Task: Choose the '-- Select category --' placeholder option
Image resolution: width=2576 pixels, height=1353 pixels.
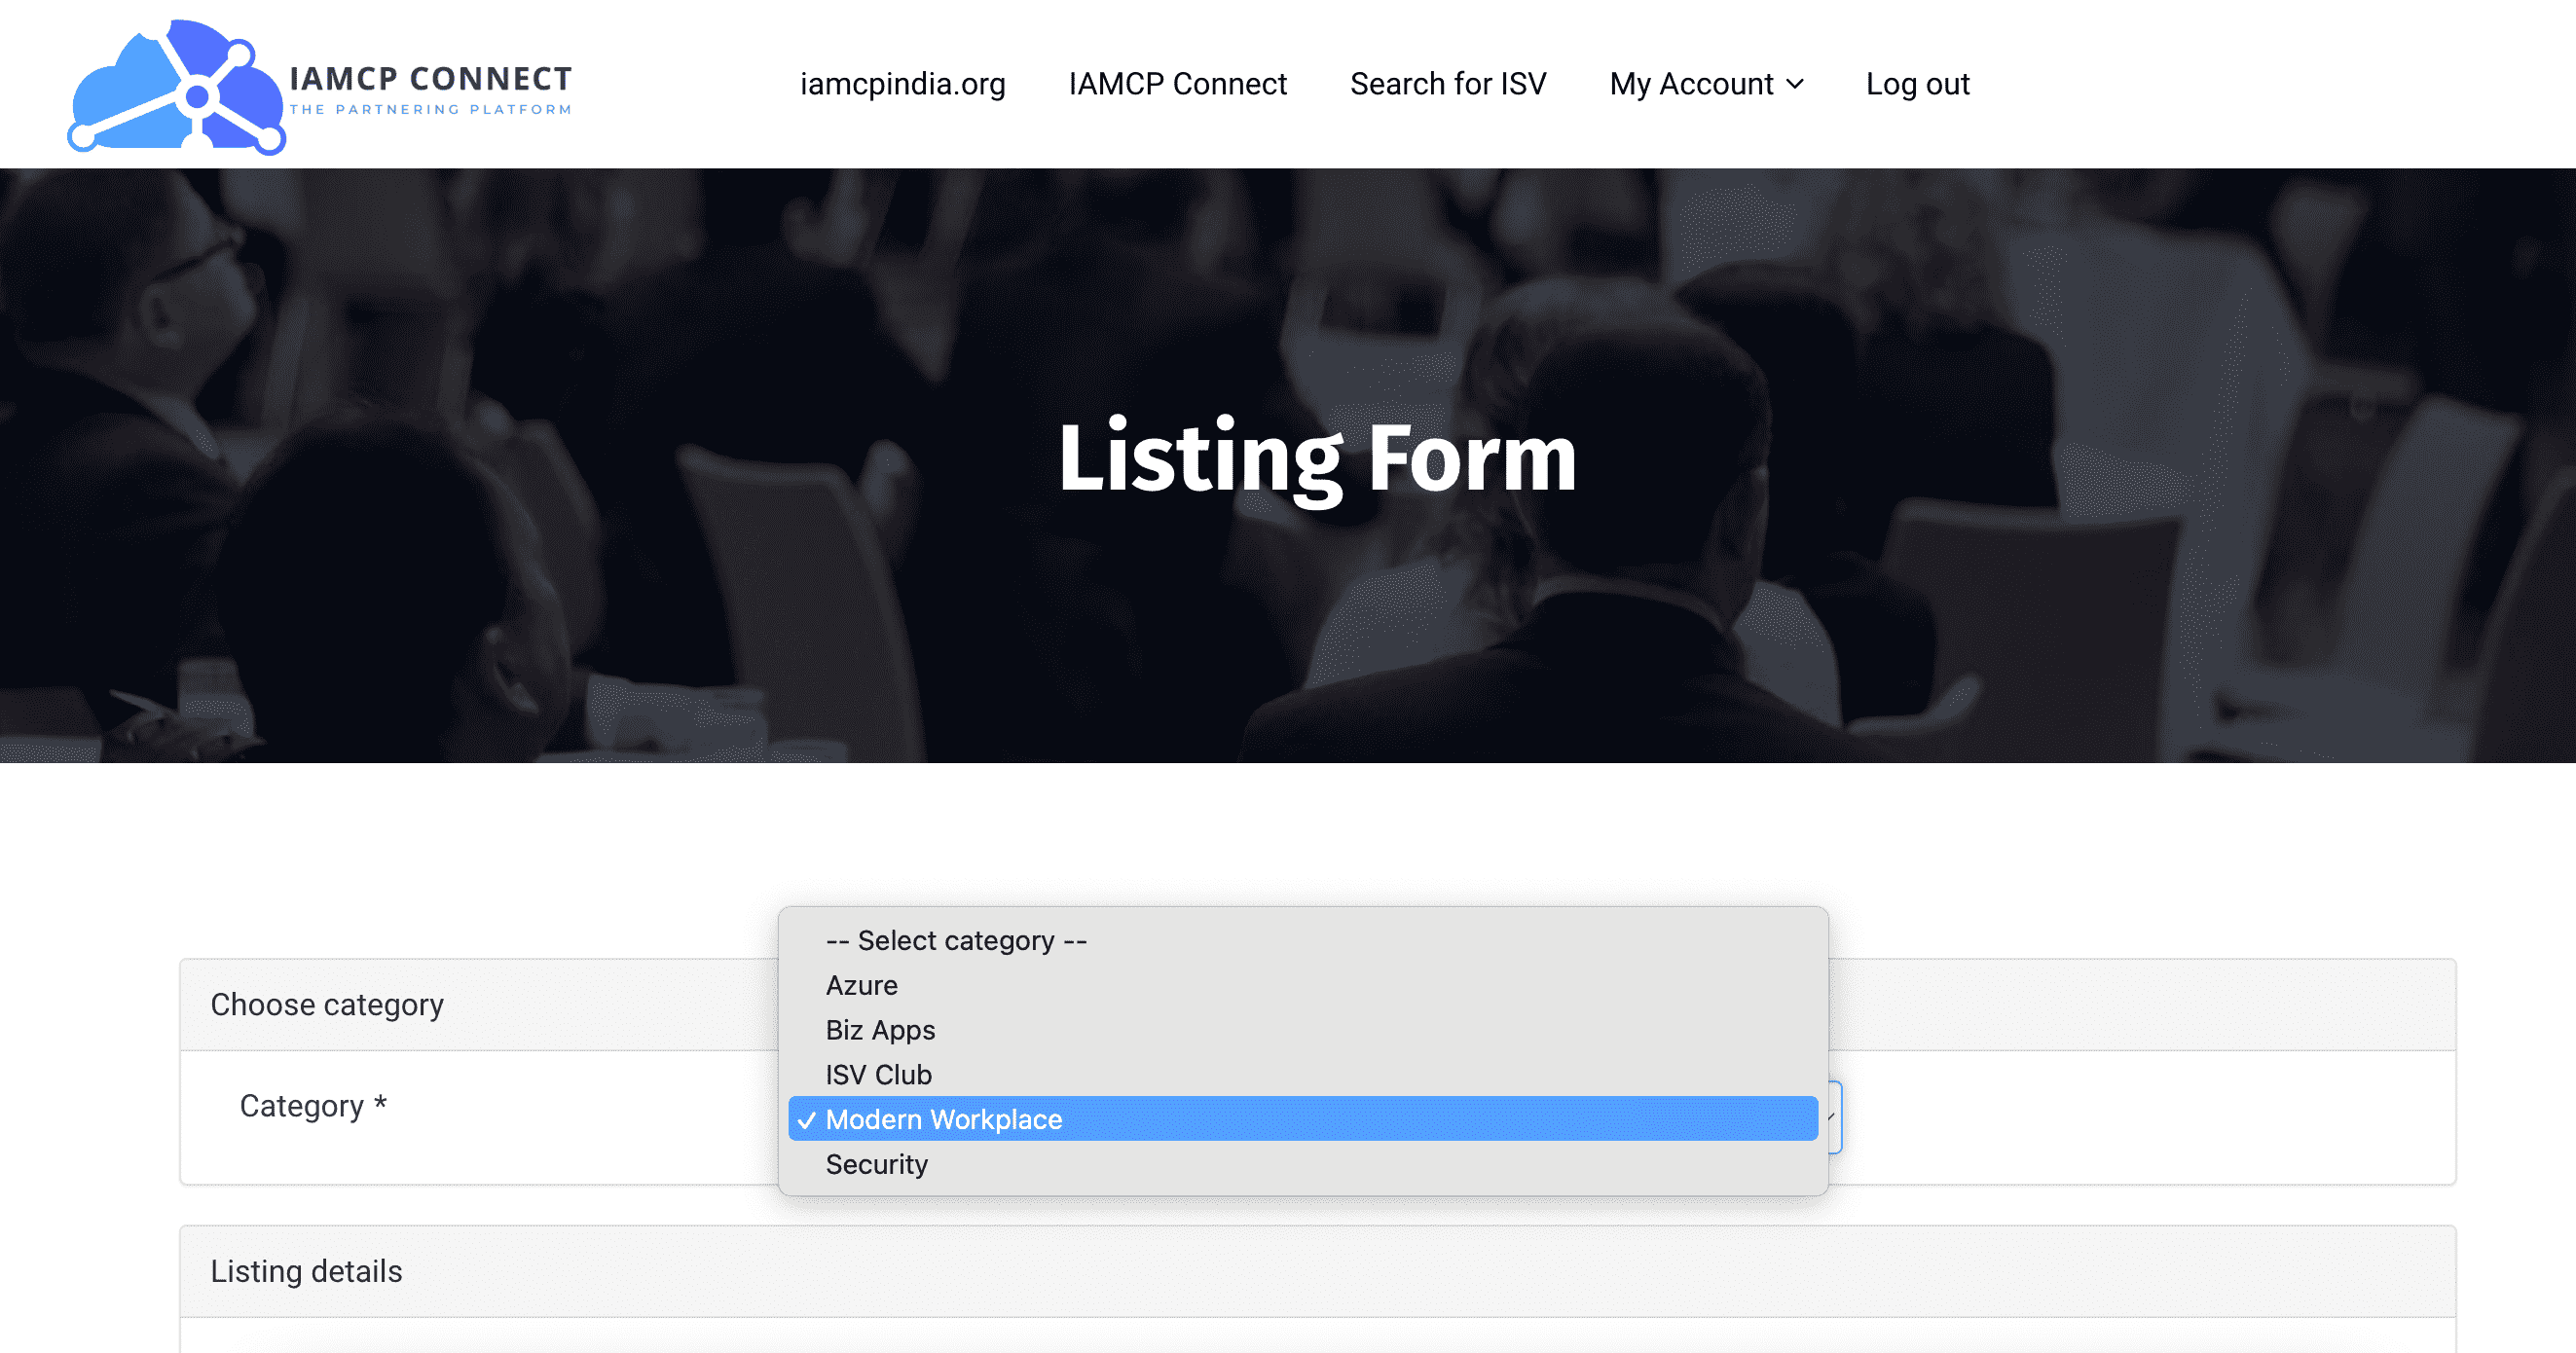Action: pyautogui.click(x=955, y=940)
